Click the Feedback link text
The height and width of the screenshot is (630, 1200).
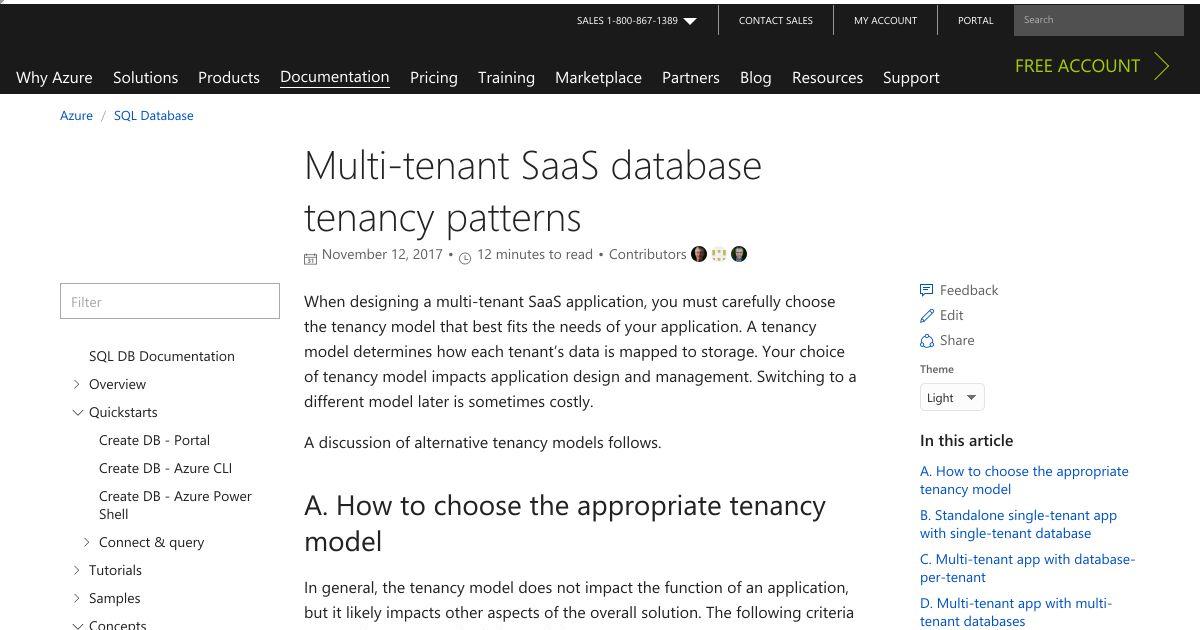[x=969, y=290]
